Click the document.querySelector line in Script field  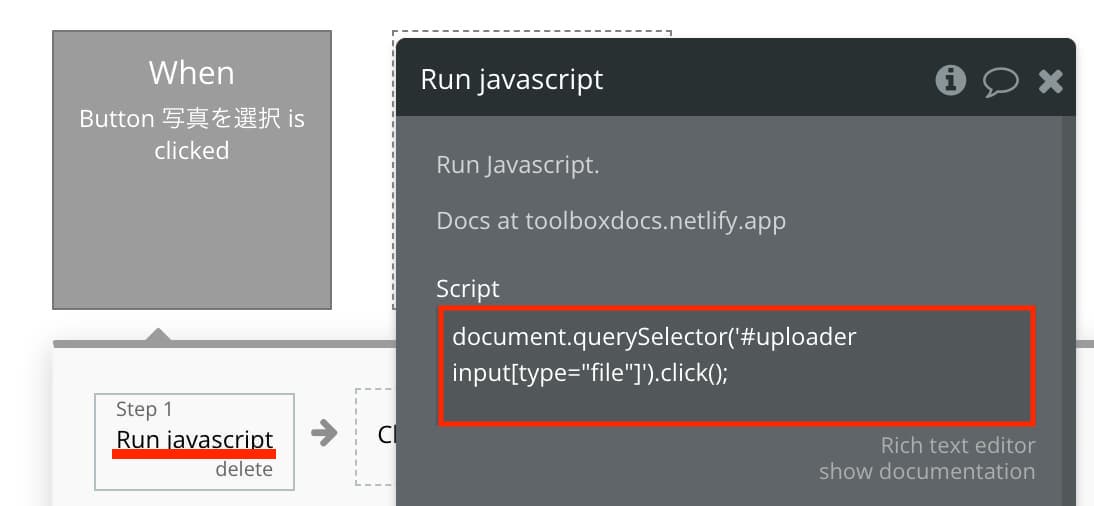pos(654,337)
